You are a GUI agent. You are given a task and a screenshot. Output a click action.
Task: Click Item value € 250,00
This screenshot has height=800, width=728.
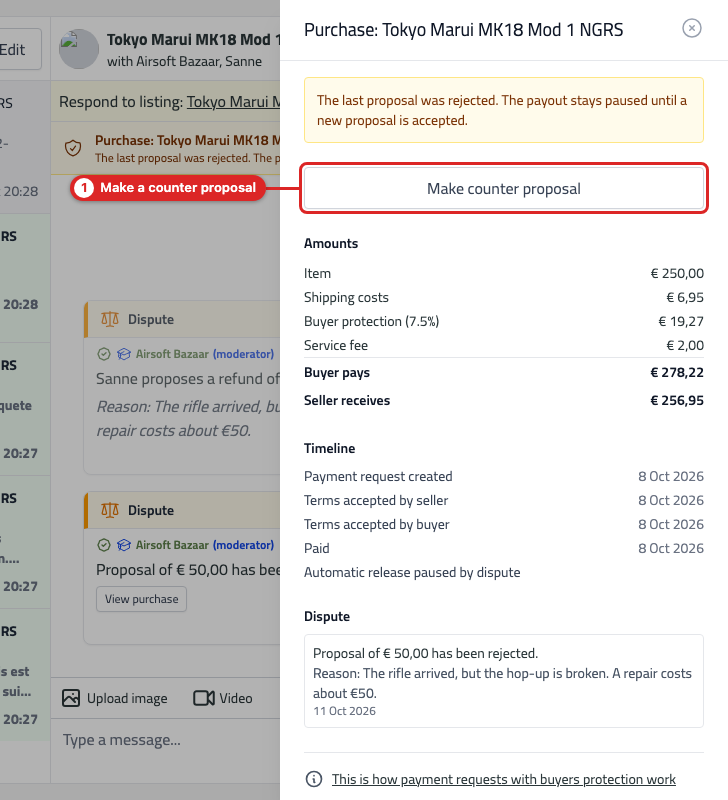677,273
